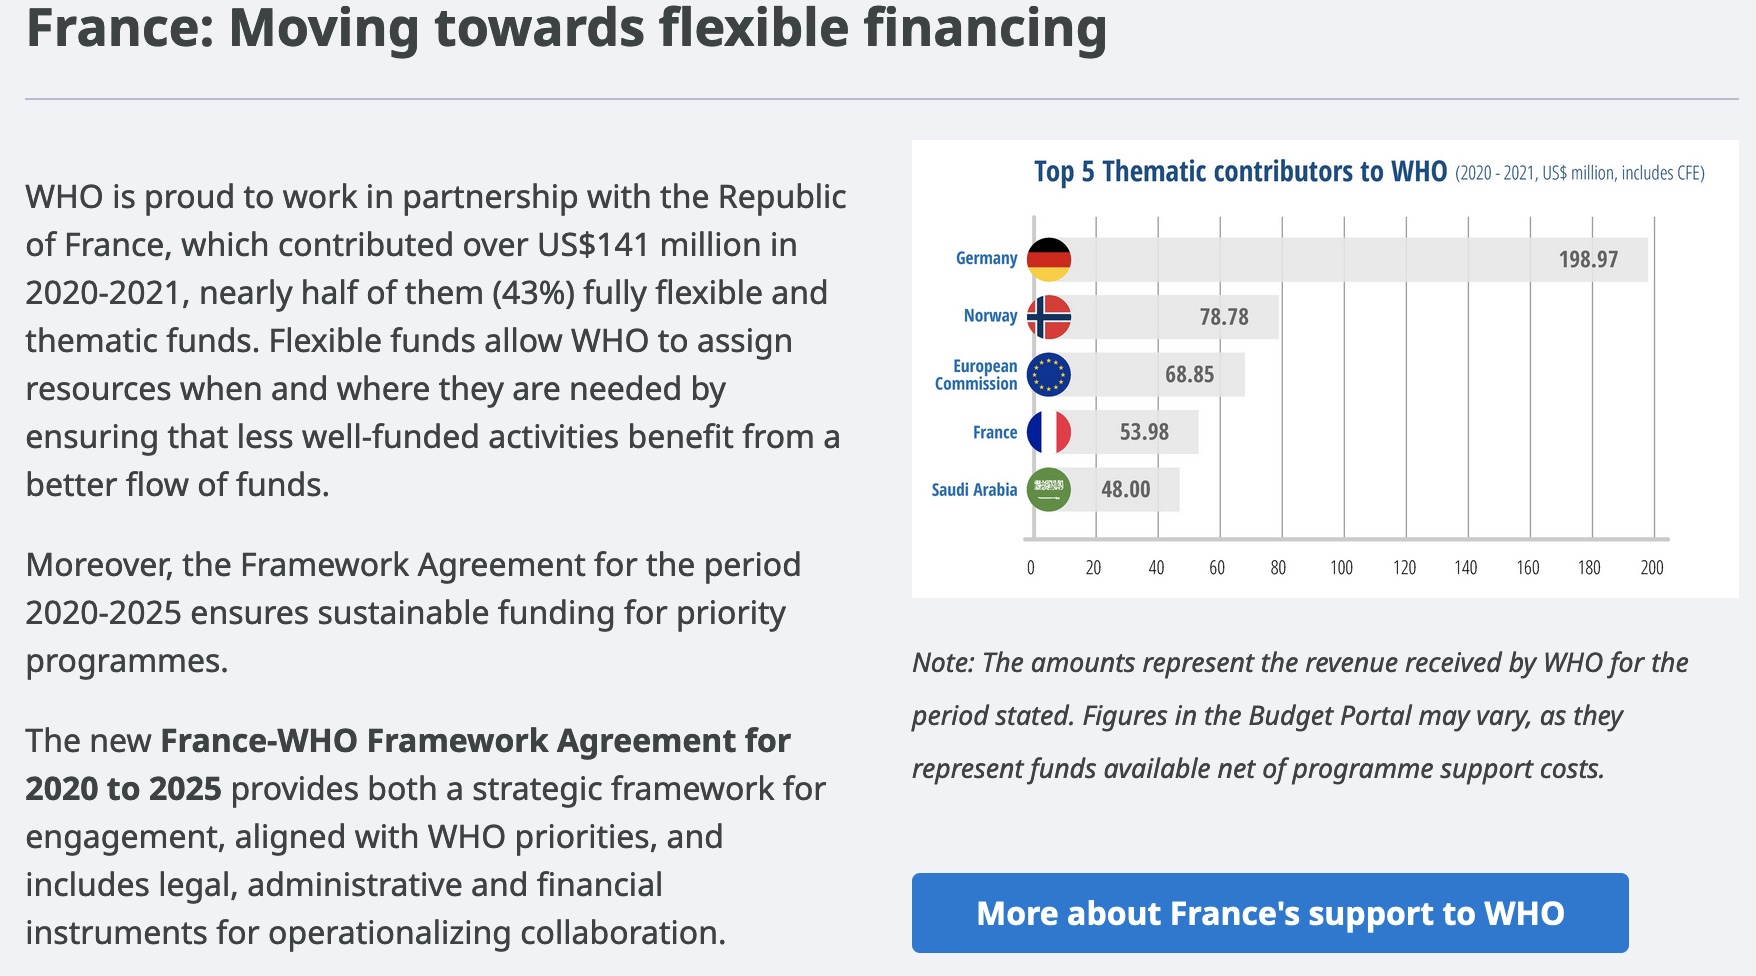The image size is (1756, 976).
Task: Click the Norway flag icon
Action: click(x=1049, y=317)
